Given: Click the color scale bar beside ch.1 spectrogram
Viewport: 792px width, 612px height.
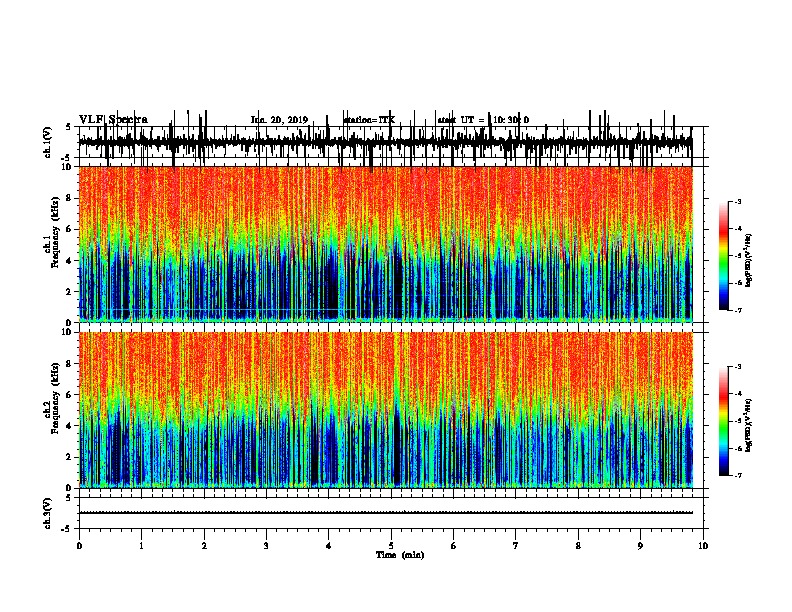Looking at the screenshot, I should click(724, 256).
